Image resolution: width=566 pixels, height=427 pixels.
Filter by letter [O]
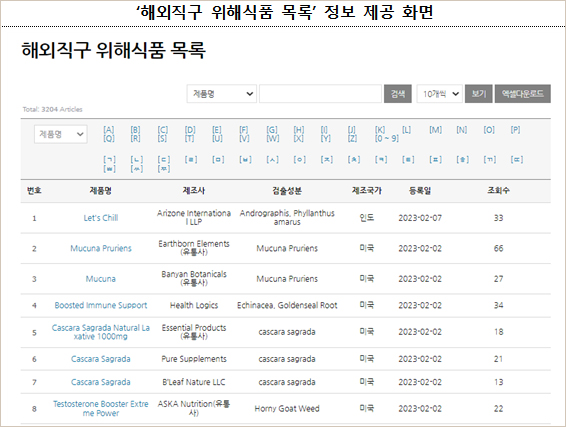(x=489, y=130)
